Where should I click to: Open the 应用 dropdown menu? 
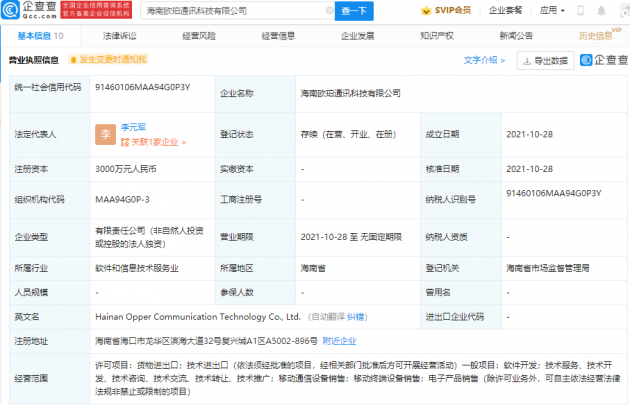pos(552,10)
